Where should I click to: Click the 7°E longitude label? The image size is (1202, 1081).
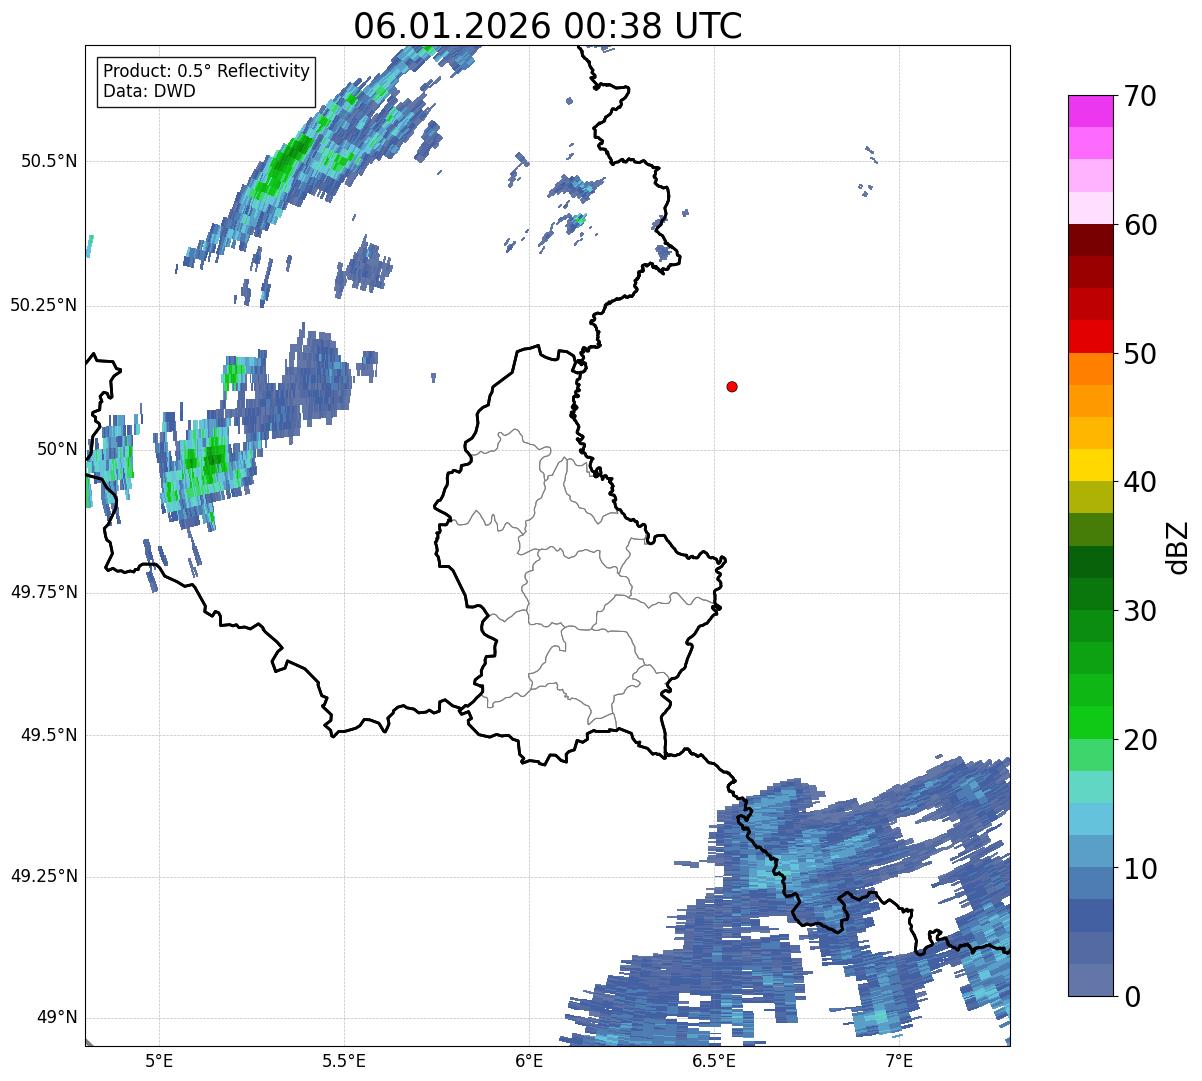click(899, 1060)
